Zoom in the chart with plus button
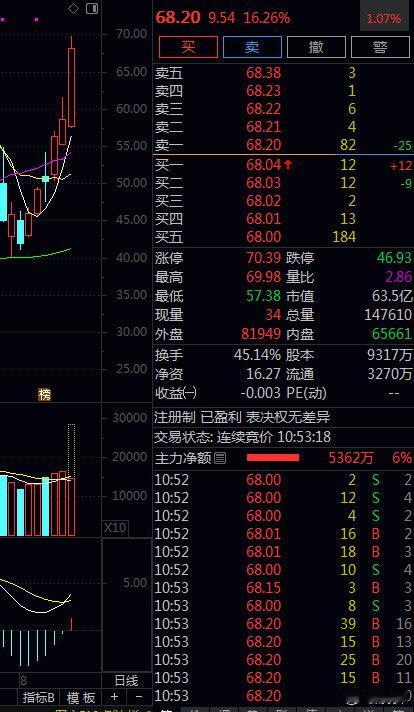 click(x=114, y=697)
